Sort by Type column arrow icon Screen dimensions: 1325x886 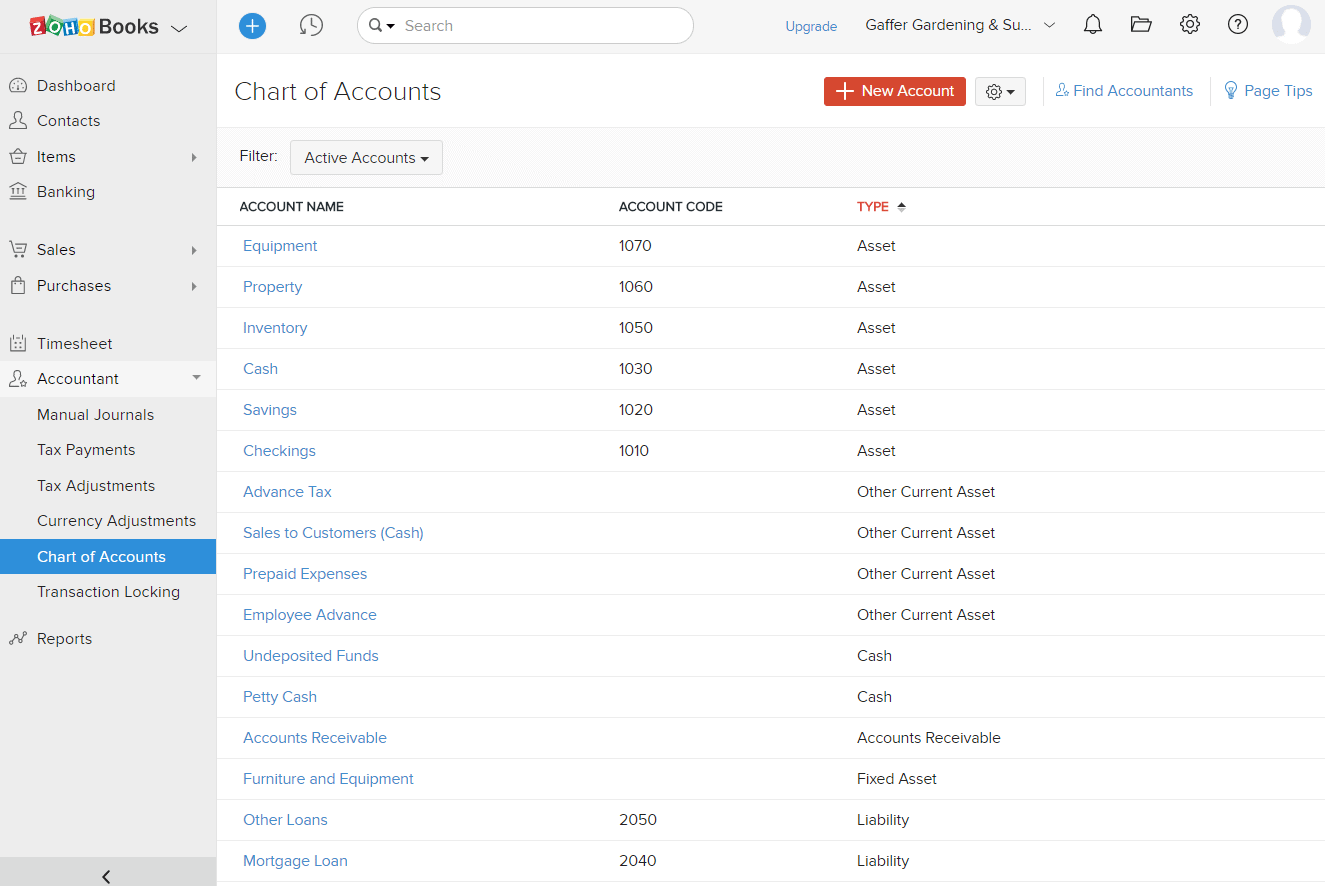pos(901,207)
